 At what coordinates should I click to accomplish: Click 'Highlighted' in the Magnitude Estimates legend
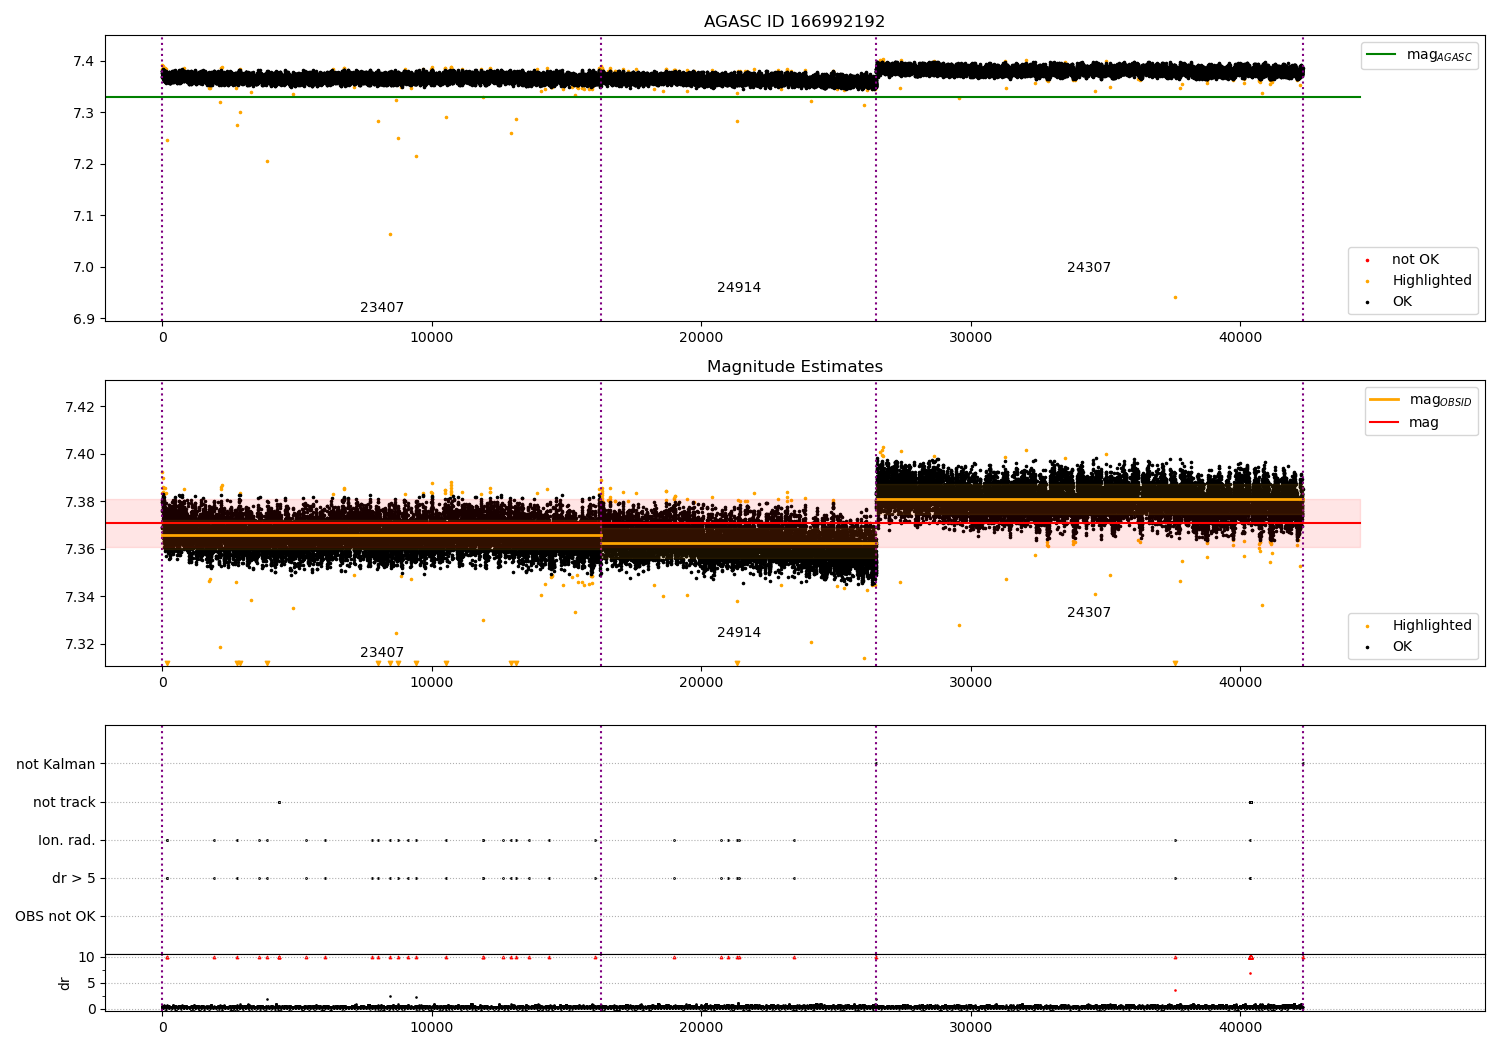pyautogui.click(x=1432, y=626)
